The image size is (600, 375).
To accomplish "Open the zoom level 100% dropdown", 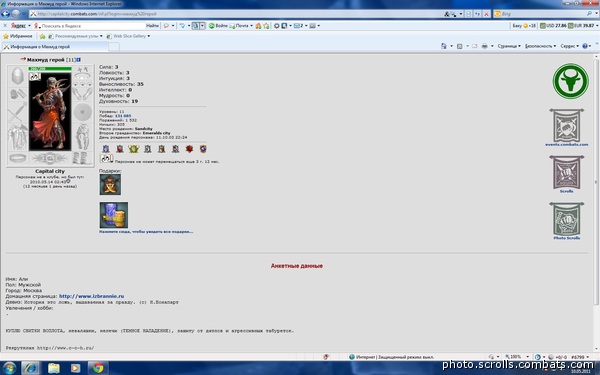I will [x=517, y=357].
